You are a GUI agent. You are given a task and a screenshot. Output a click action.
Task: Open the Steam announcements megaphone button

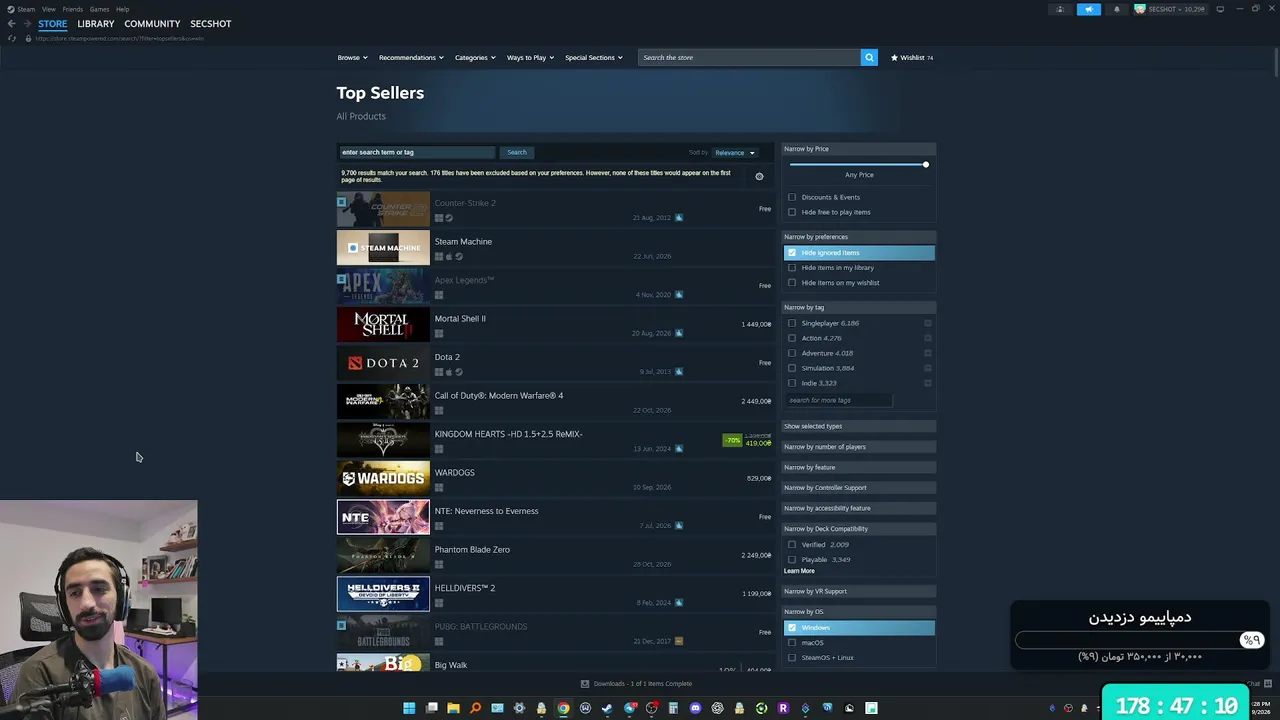[1089, 9]
